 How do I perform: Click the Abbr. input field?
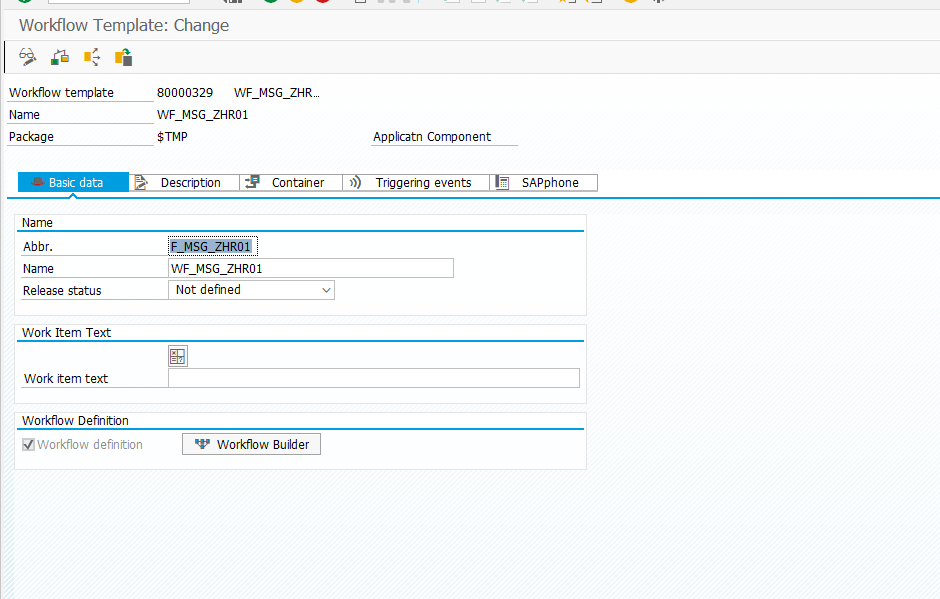pos(213,246)
